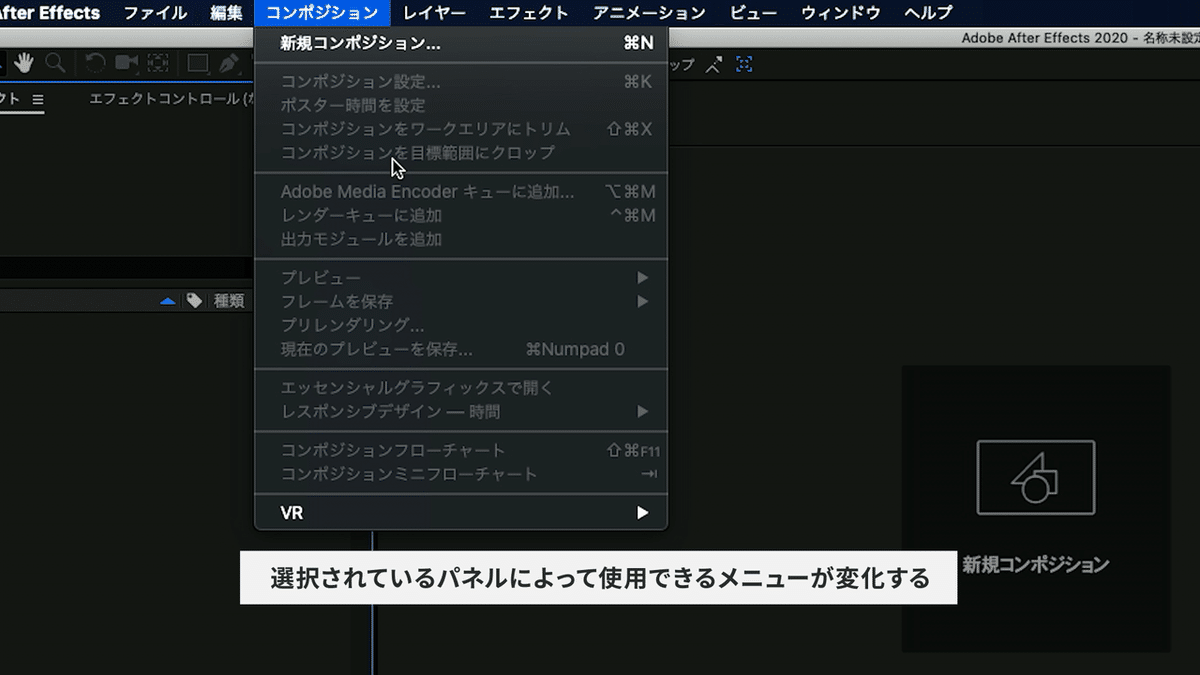
Task: Open the レイヤー menu
Action: (434, 13)
